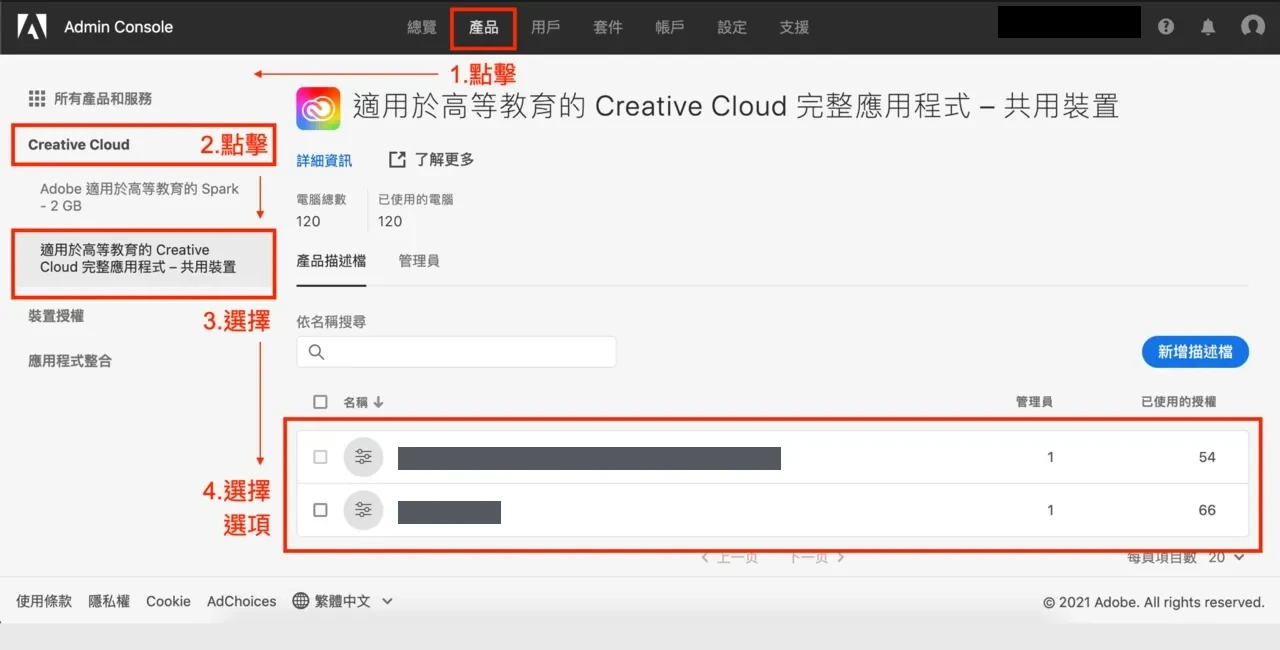Click the external link icon beside 了解更多

tap(397, 160)
